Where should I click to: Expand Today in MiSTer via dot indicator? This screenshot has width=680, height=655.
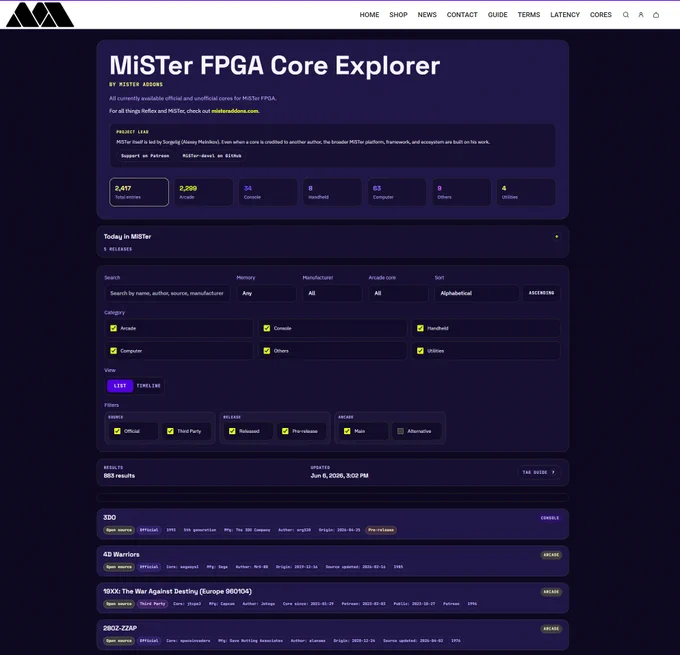556,236
